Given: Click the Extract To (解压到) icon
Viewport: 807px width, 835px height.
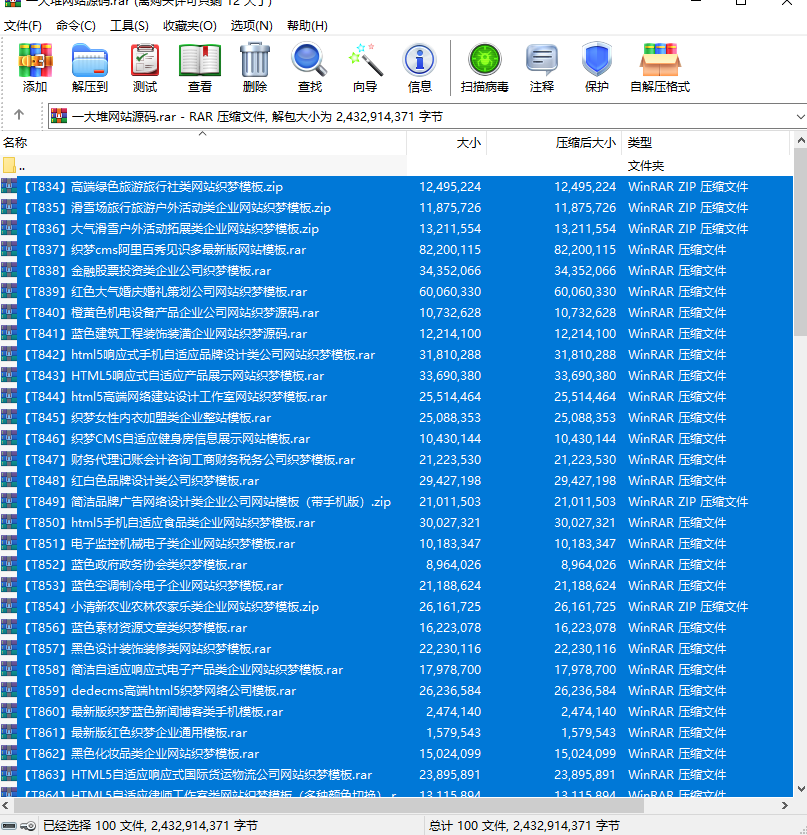Looking at the screenshot, I should [x=90, y=68].
